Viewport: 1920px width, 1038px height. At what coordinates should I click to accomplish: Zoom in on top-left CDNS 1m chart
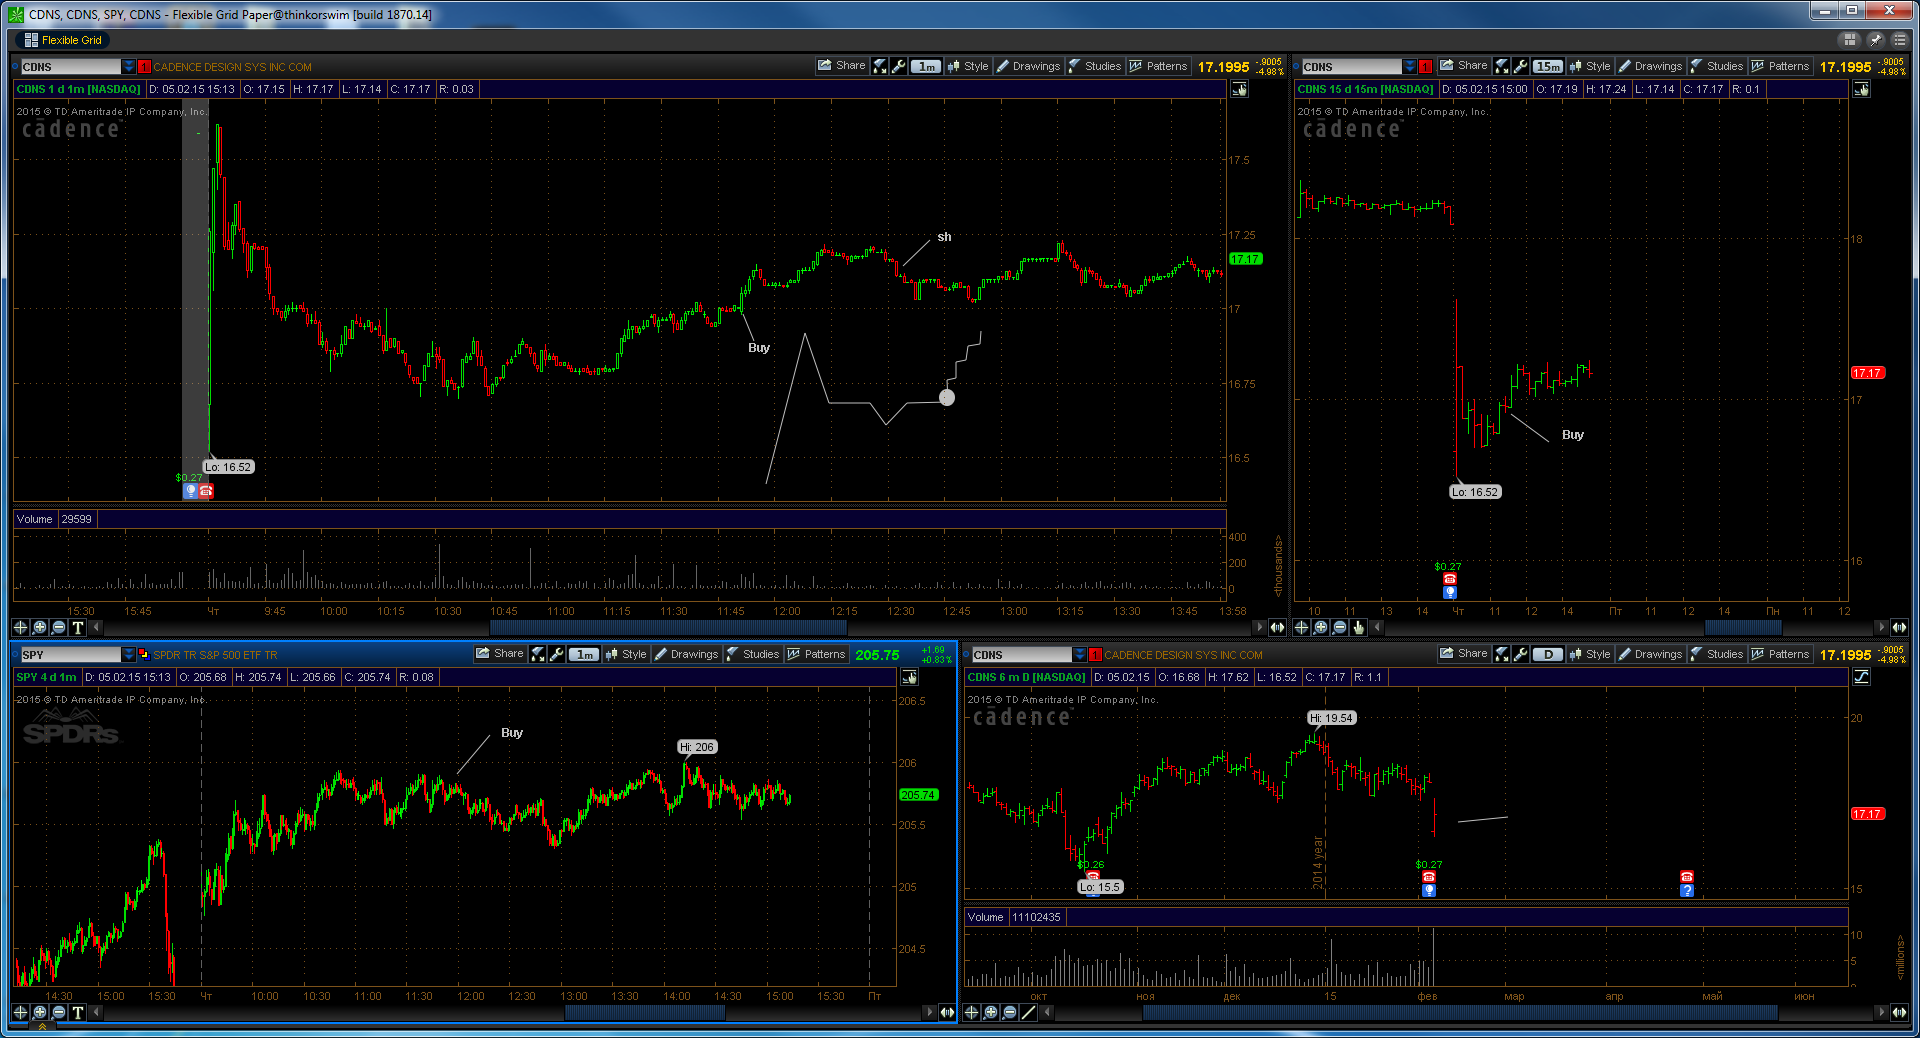(39, 627)
